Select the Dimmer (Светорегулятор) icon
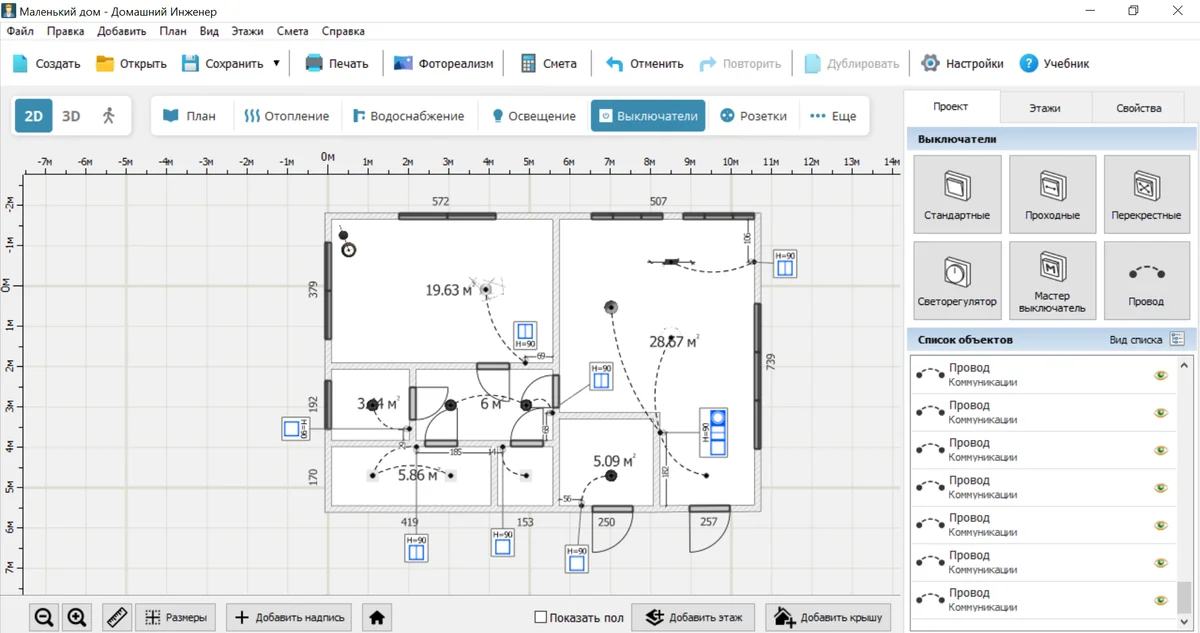The height and width of the screenshot is (633, 1200). tap(957, 280)
